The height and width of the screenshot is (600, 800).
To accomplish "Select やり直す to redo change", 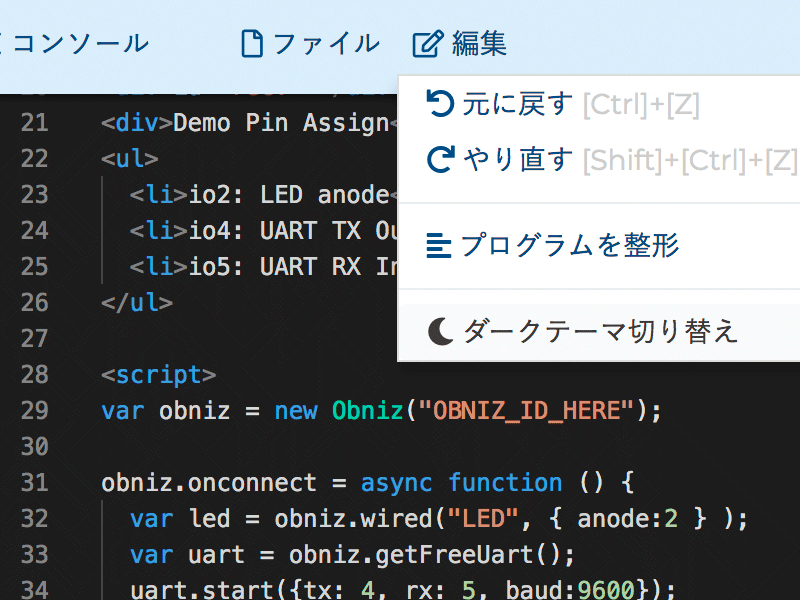I will click(515, 159).
